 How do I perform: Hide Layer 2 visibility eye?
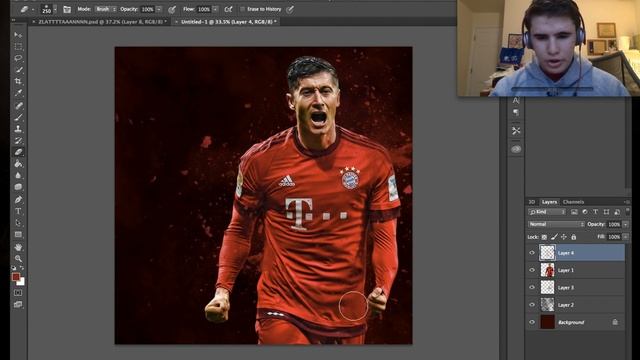tap(532, 305)
